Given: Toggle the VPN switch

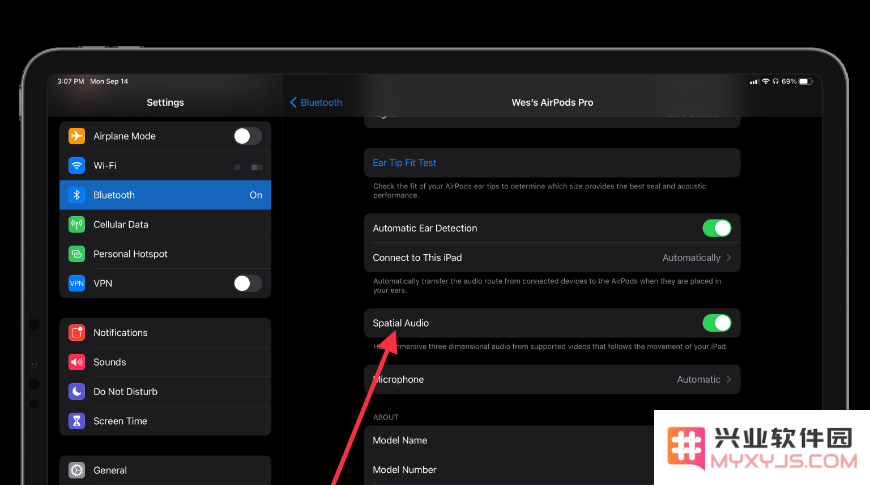Looking at the screenshot, I should tap(247, 283).
